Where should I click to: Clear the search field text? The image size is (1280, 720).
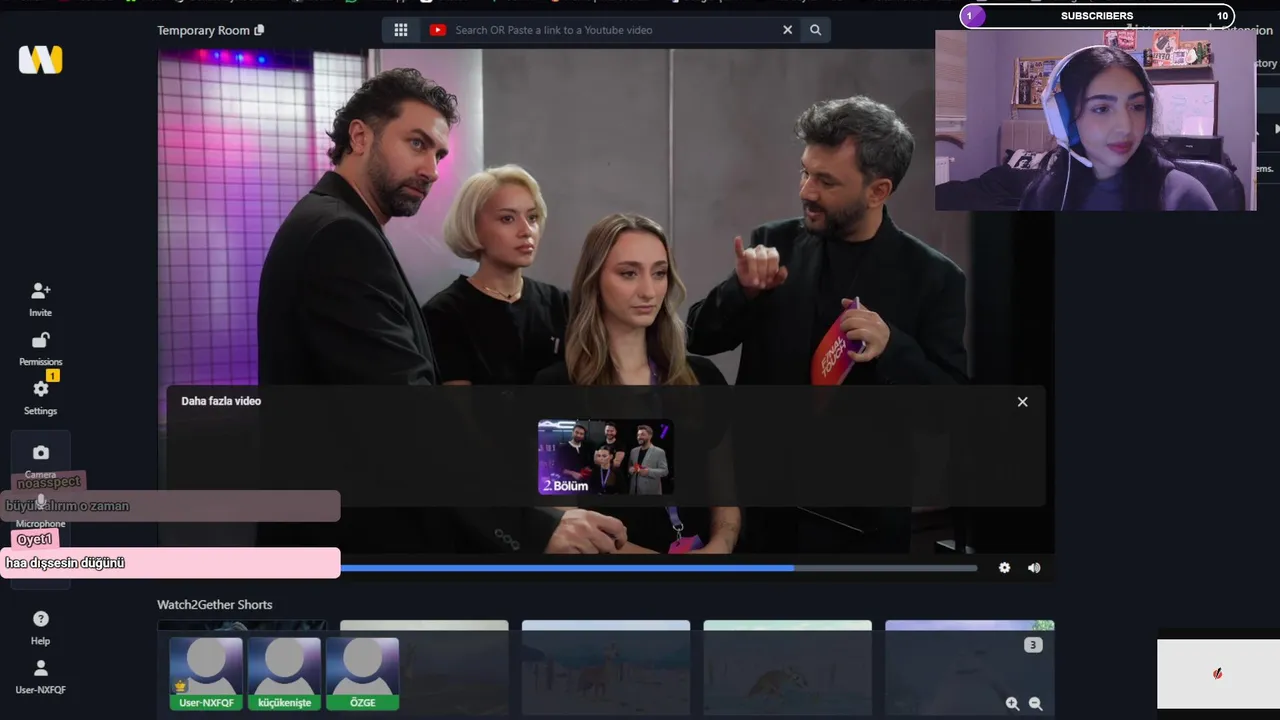click(x=787, y=30)
